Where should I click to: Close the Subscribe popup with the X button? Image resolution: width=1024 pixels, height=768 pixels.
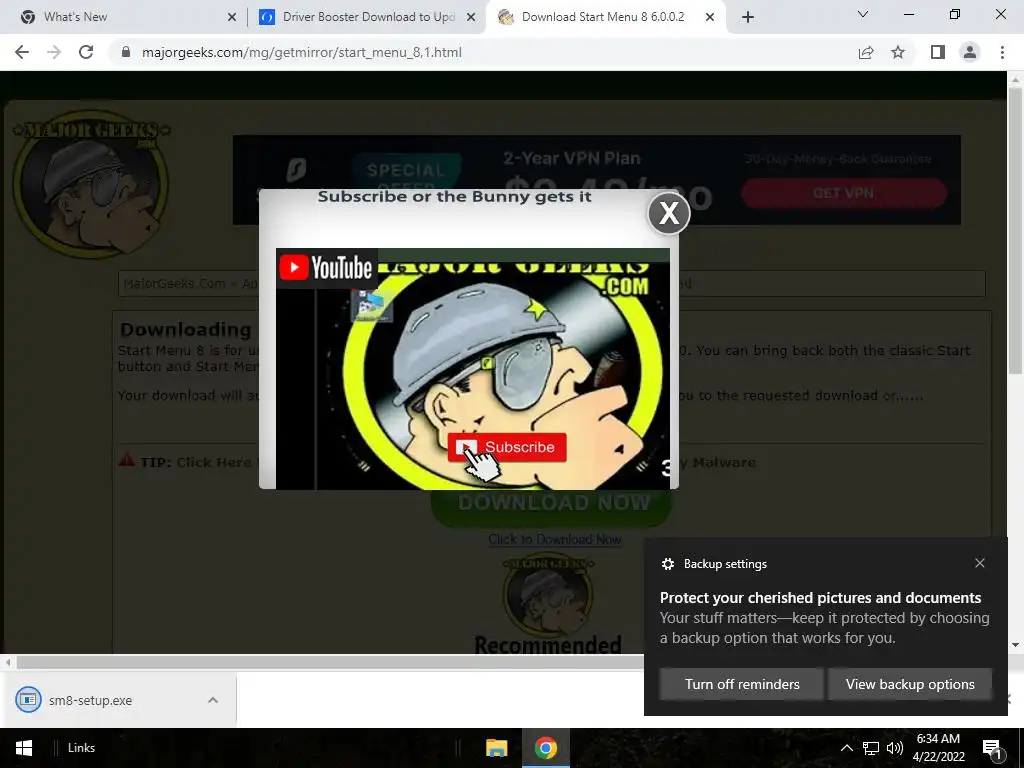(669, 213)
